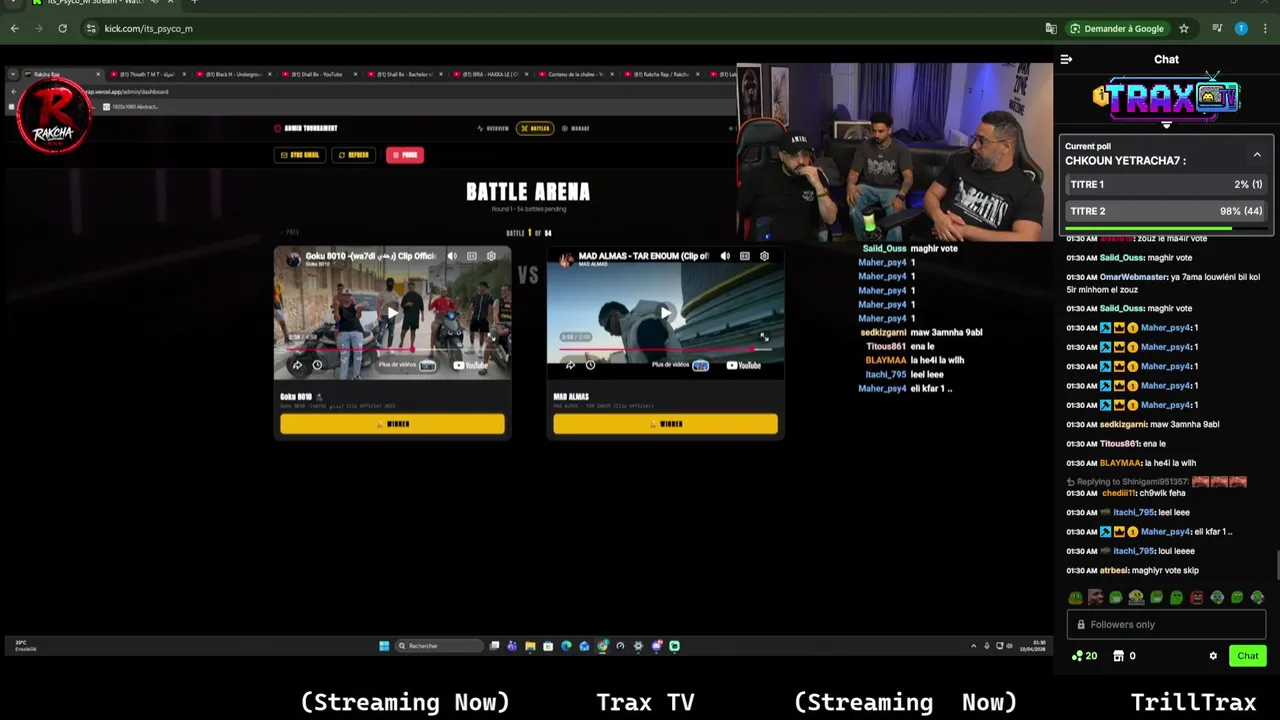Watch later icon on MAD ALMAS video

tap(590, 365)
